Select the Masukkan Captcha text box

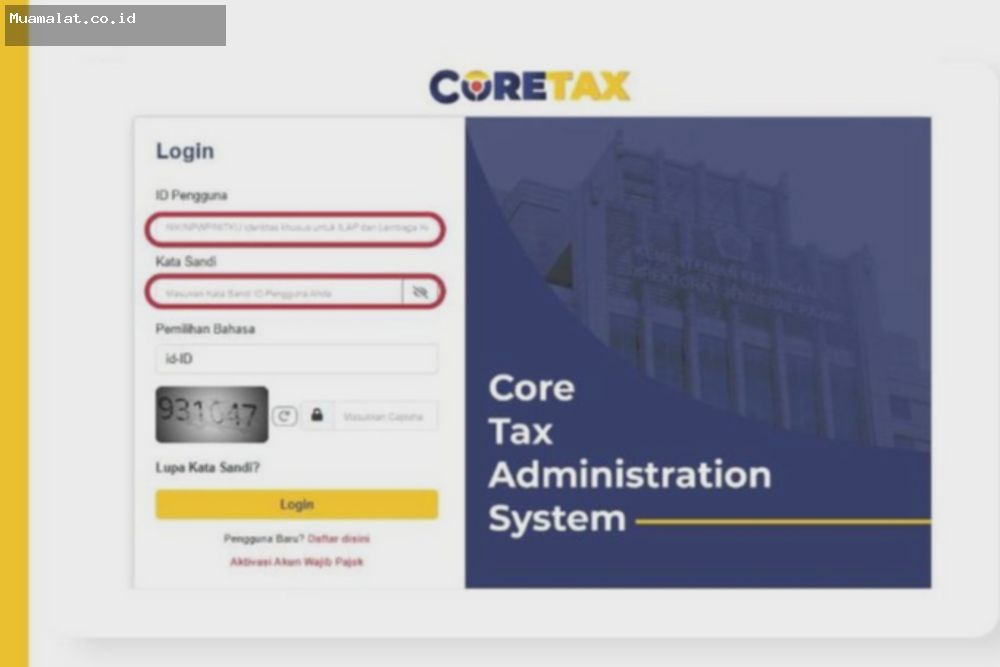(x=384, y=416)
